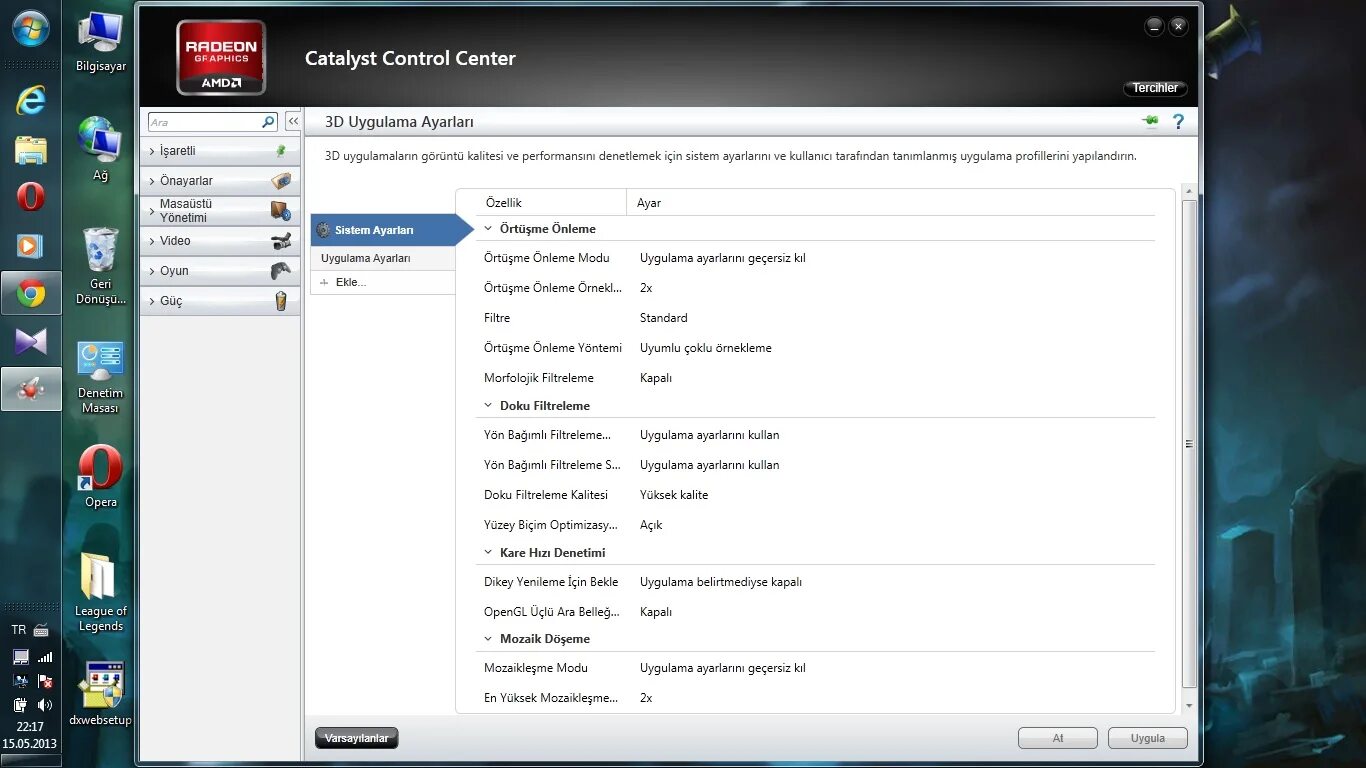The width and height of the screenshot is (1366, 768).
Task: Change Dikey Yenileme İçin Bekle value
Action: [721, 582]
